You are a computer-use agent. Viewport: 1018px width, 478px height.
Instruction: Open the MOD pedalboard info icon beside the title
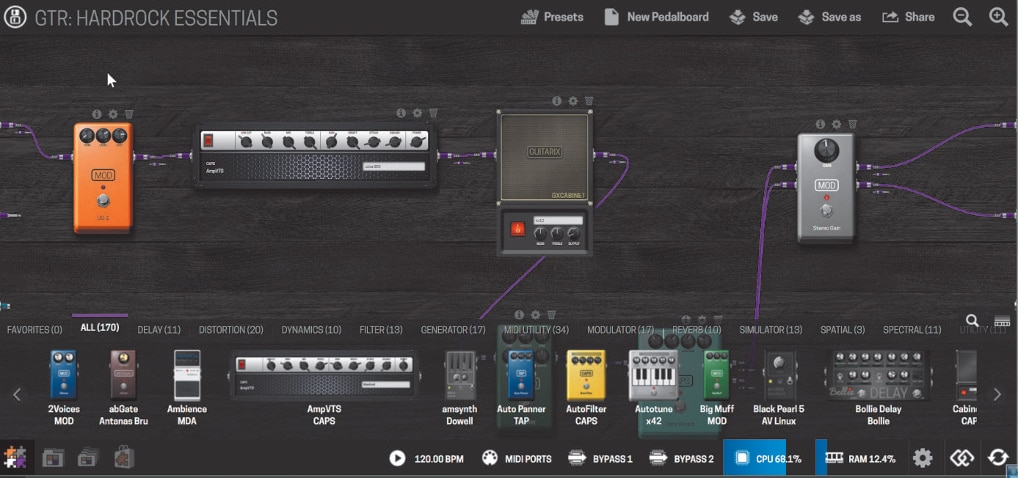[15, 17]
